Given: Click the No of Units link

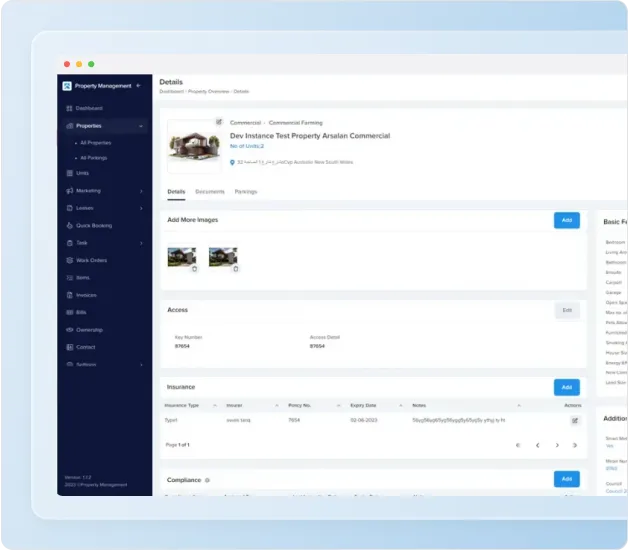Looking at the screenshot, I should pos(247,146).
